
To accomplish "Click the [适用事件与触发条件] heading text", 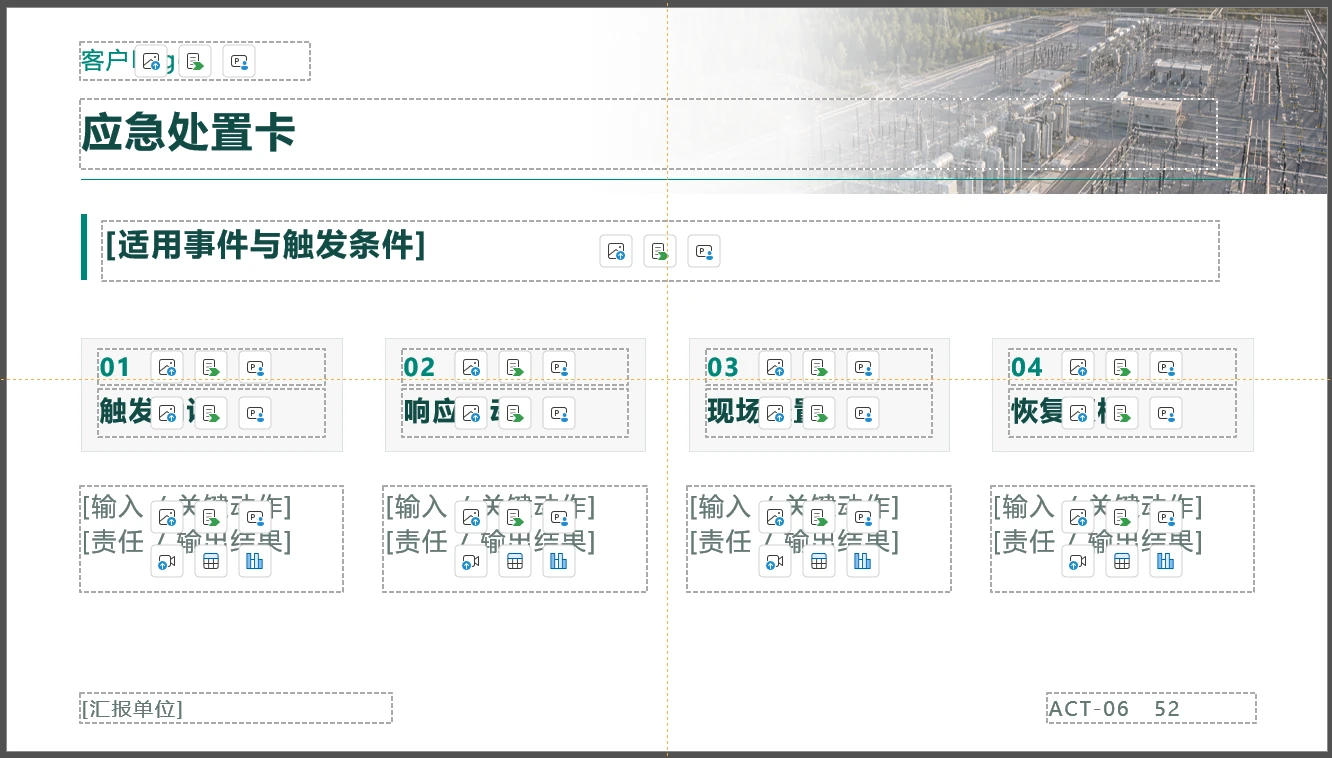I will coord(265,244).
